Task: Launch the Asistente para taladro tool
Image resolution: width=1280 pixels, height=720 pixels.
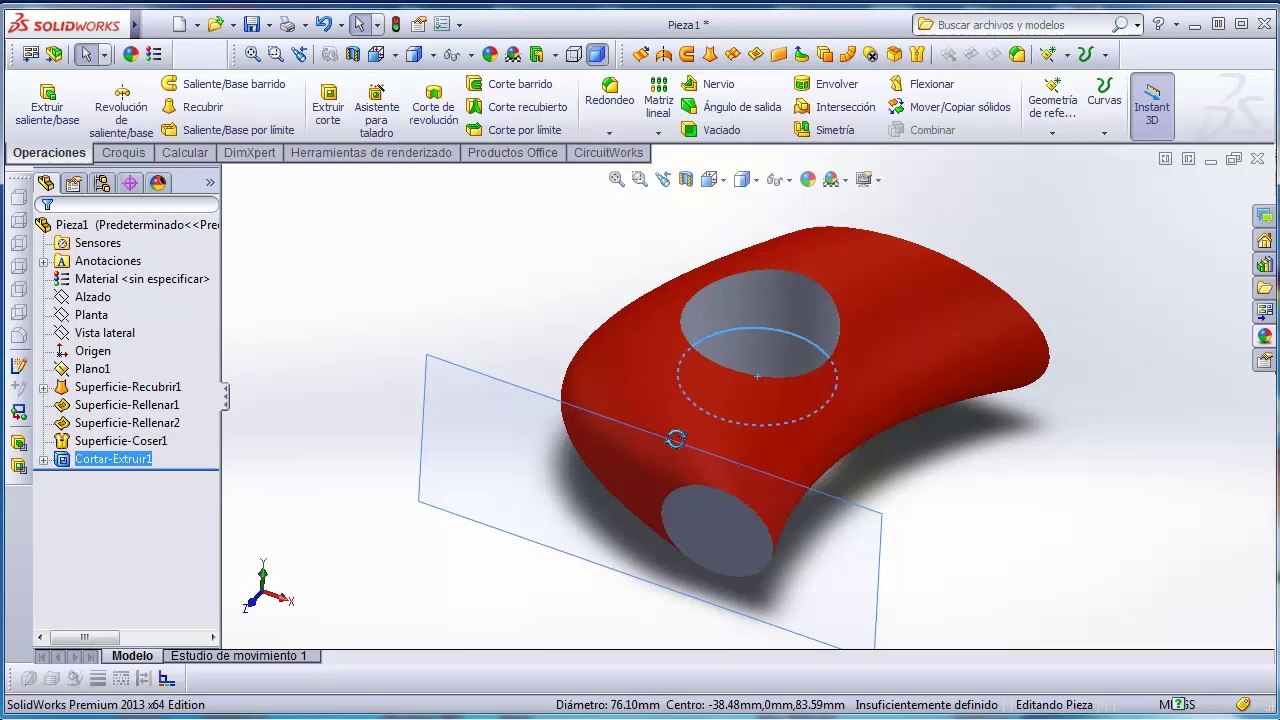Action: point(376,110)
